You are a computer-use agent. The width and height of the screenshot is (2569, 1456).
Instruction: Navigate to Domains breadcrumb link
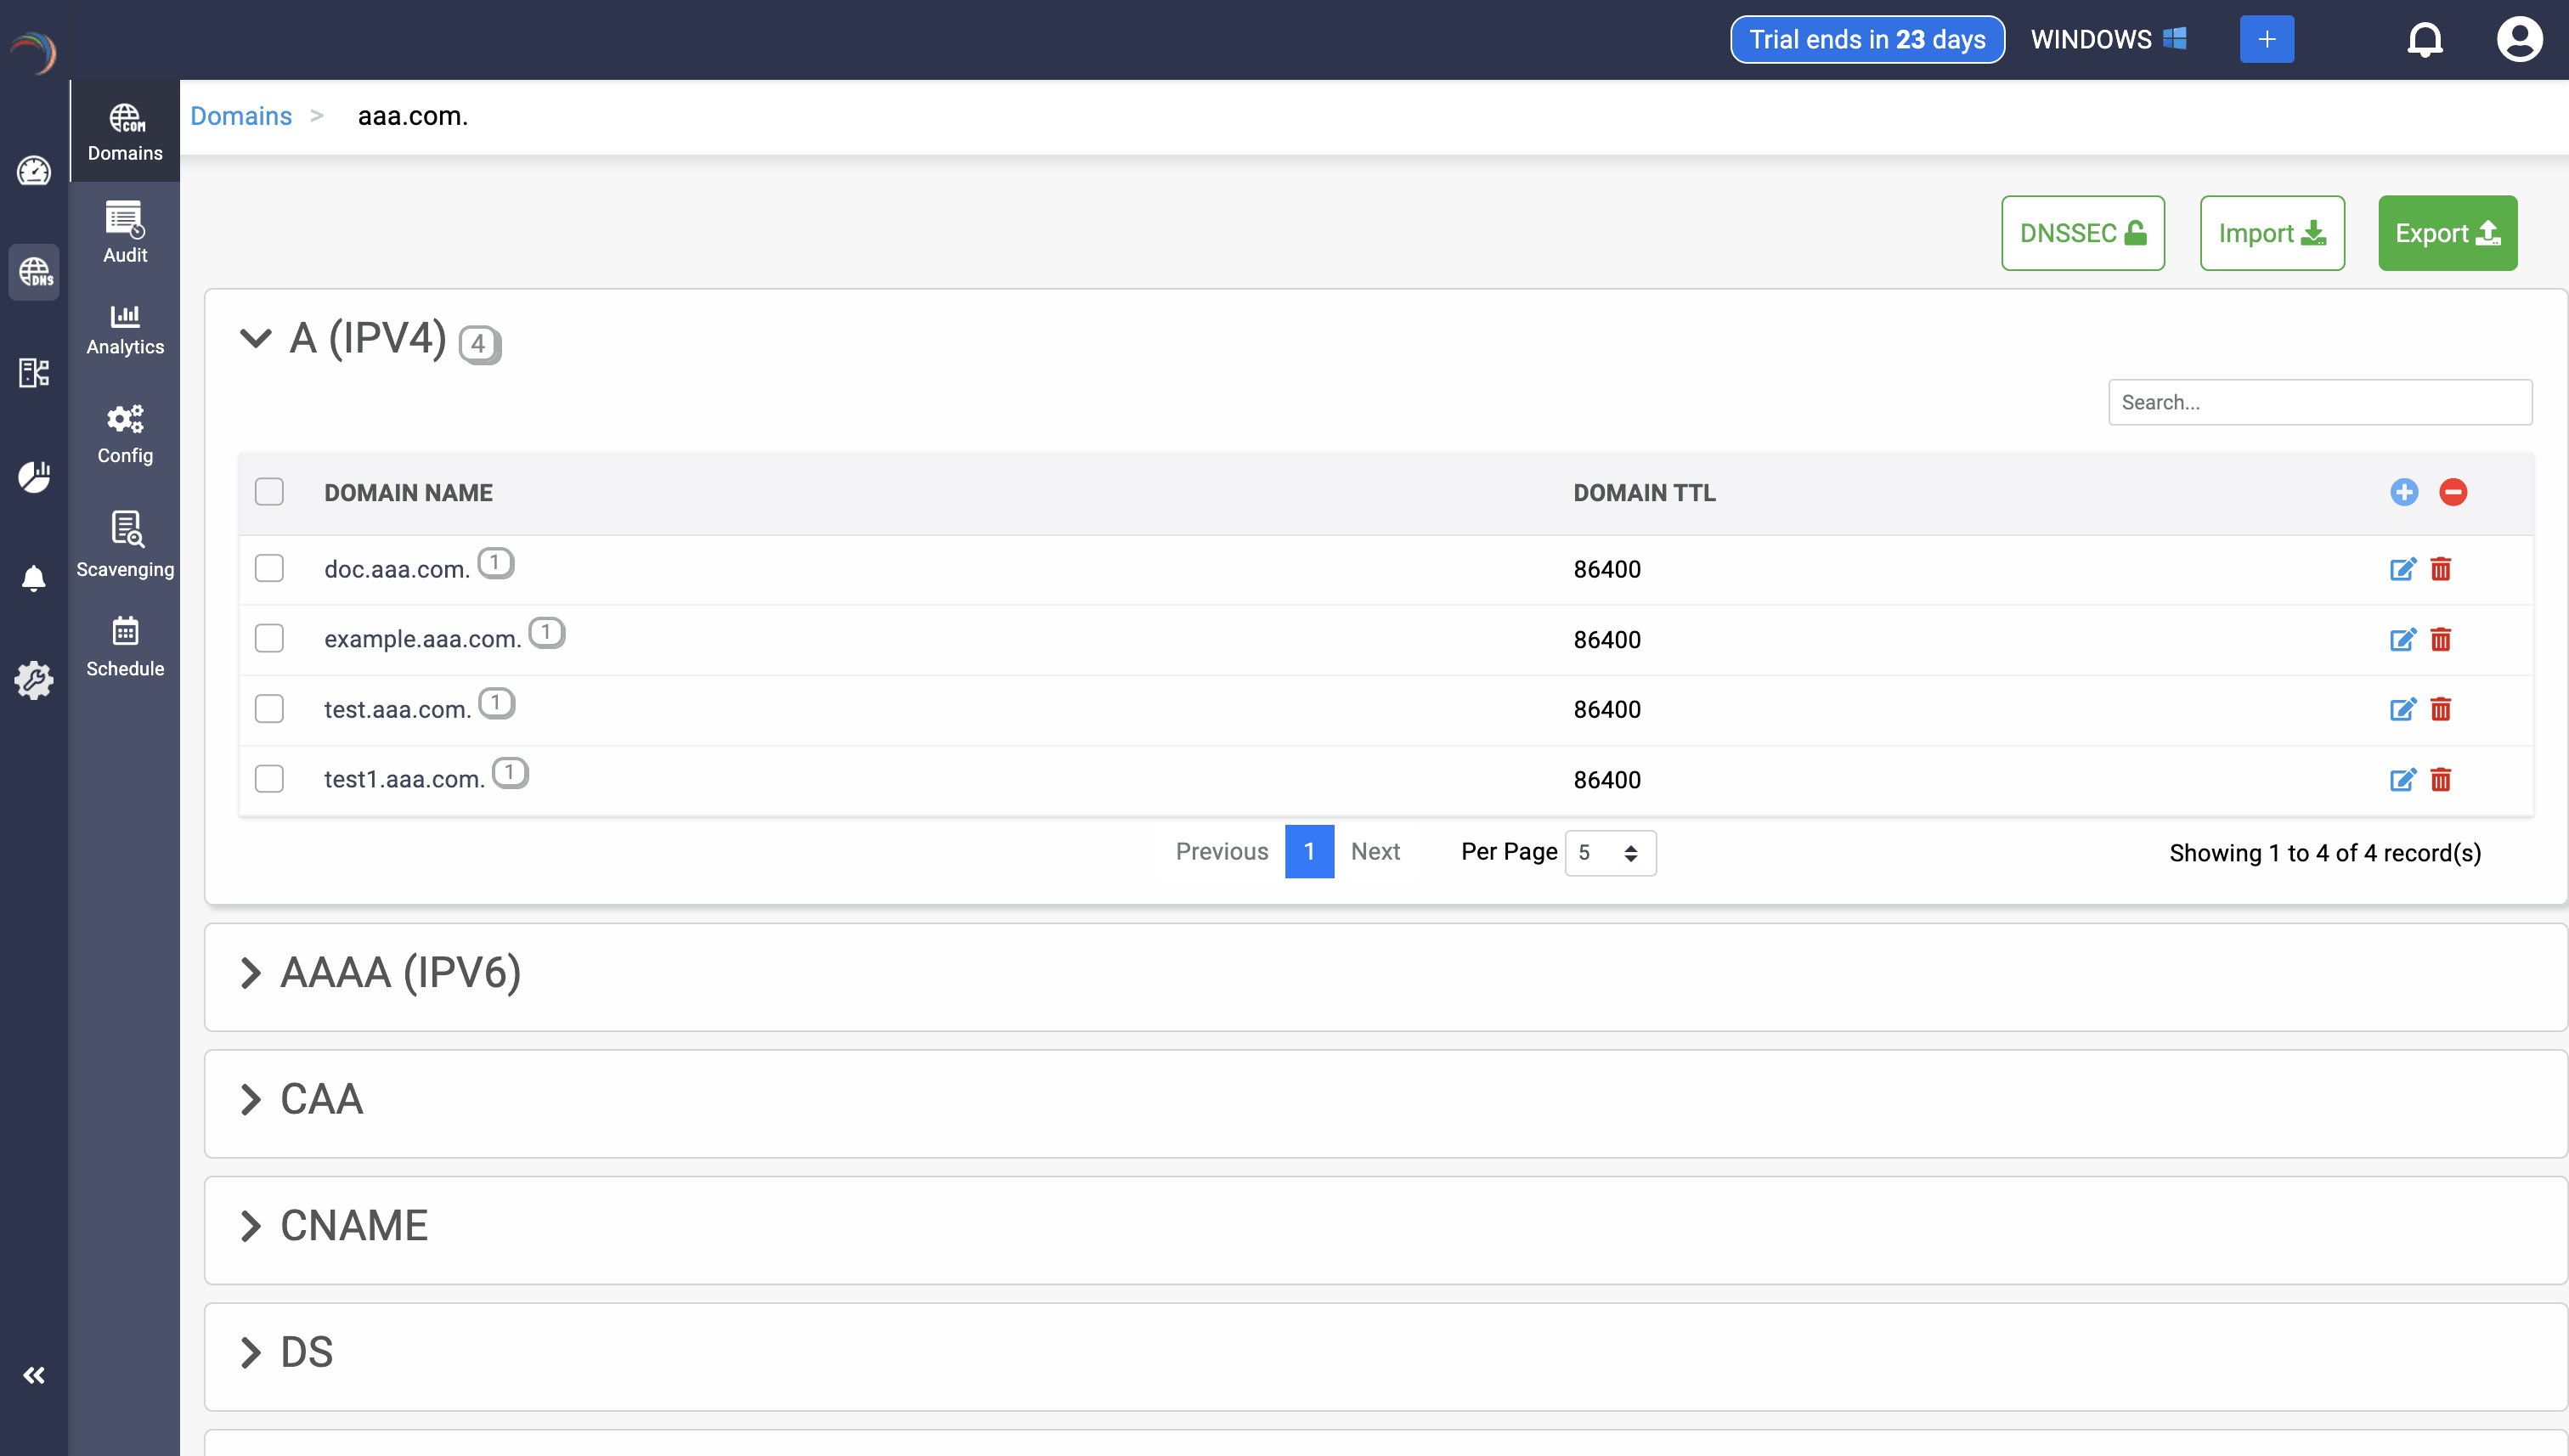coord(241,116)
